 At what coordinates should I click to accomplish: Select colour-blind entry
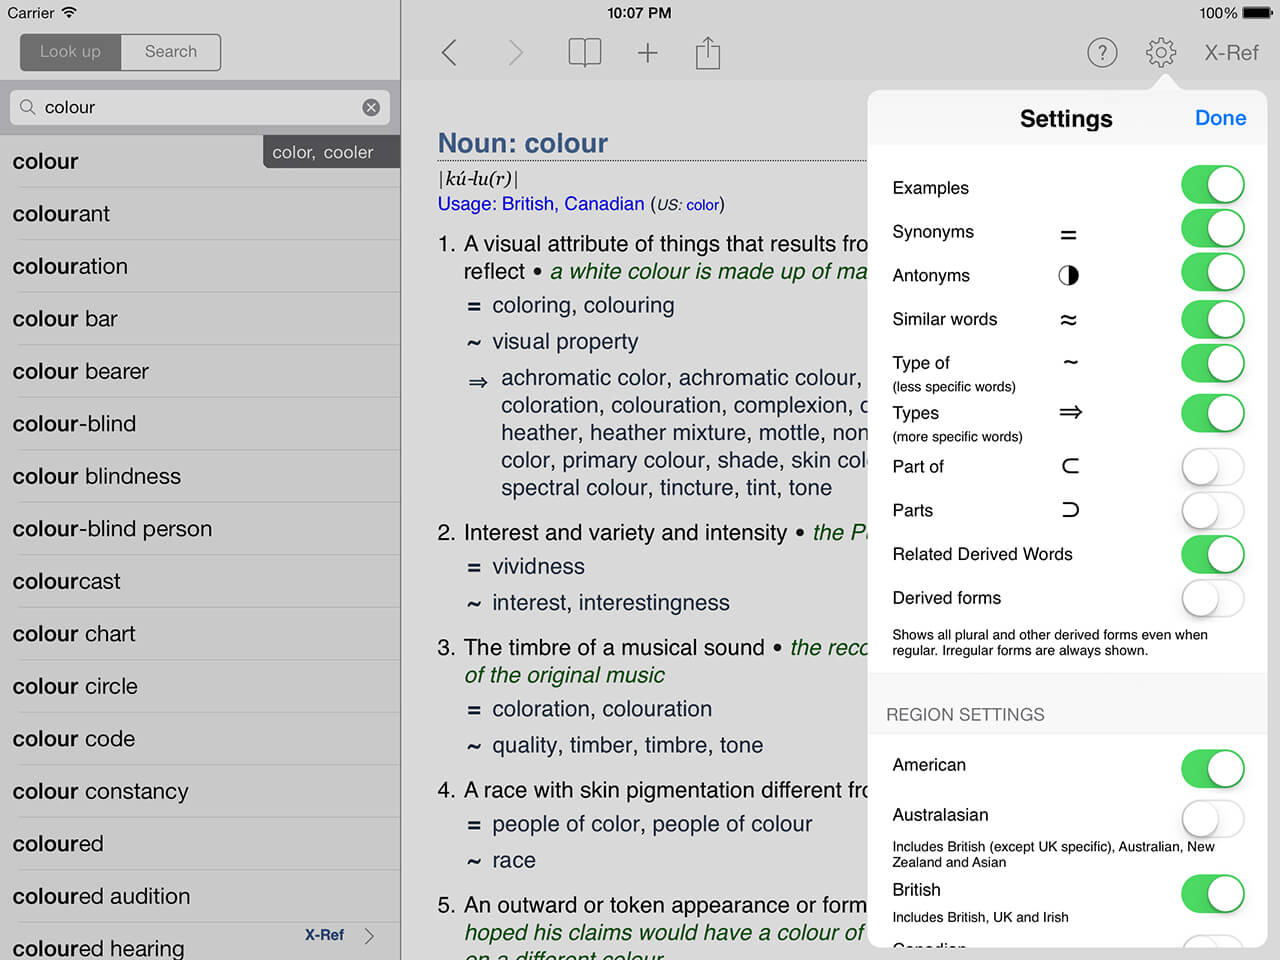(200, 424)
